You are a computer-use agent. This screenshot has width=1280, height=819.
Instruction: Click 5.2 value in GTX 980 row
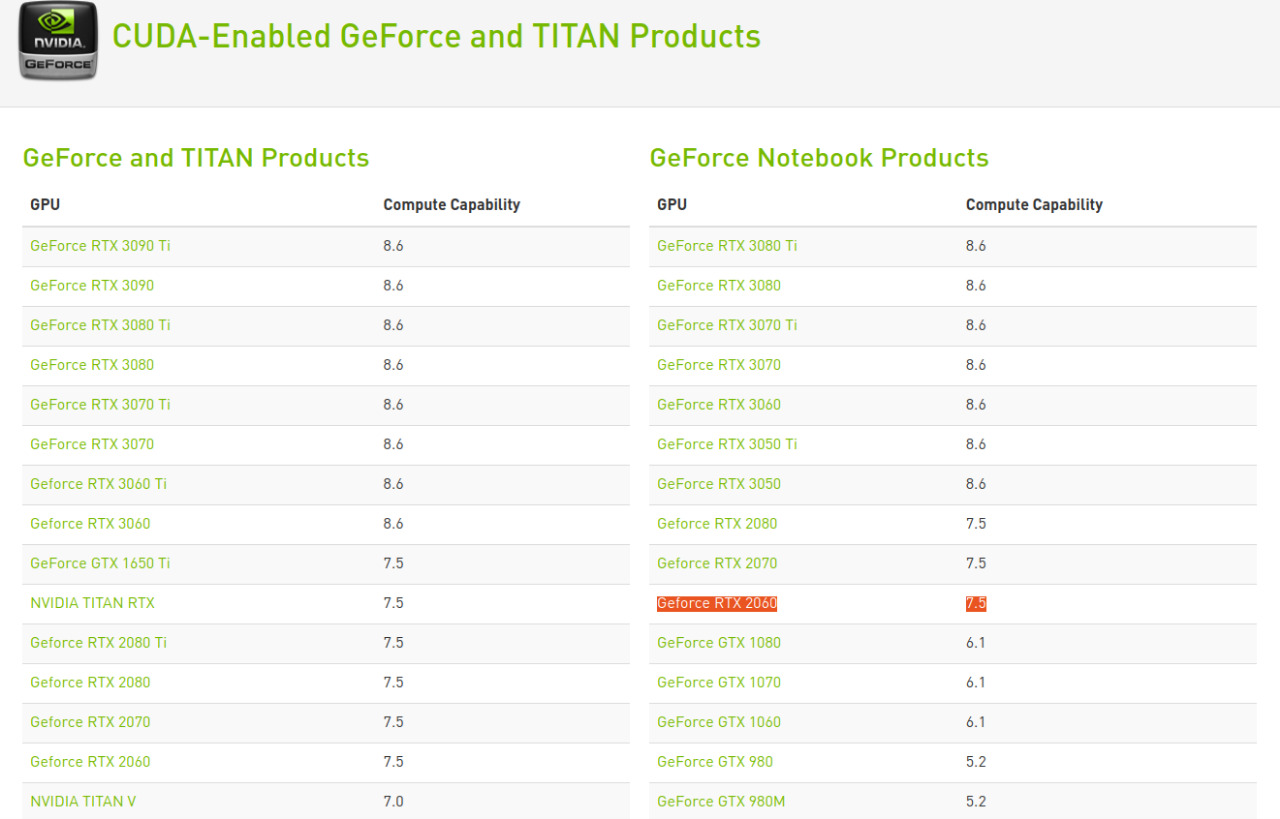(x=976, y=762)
